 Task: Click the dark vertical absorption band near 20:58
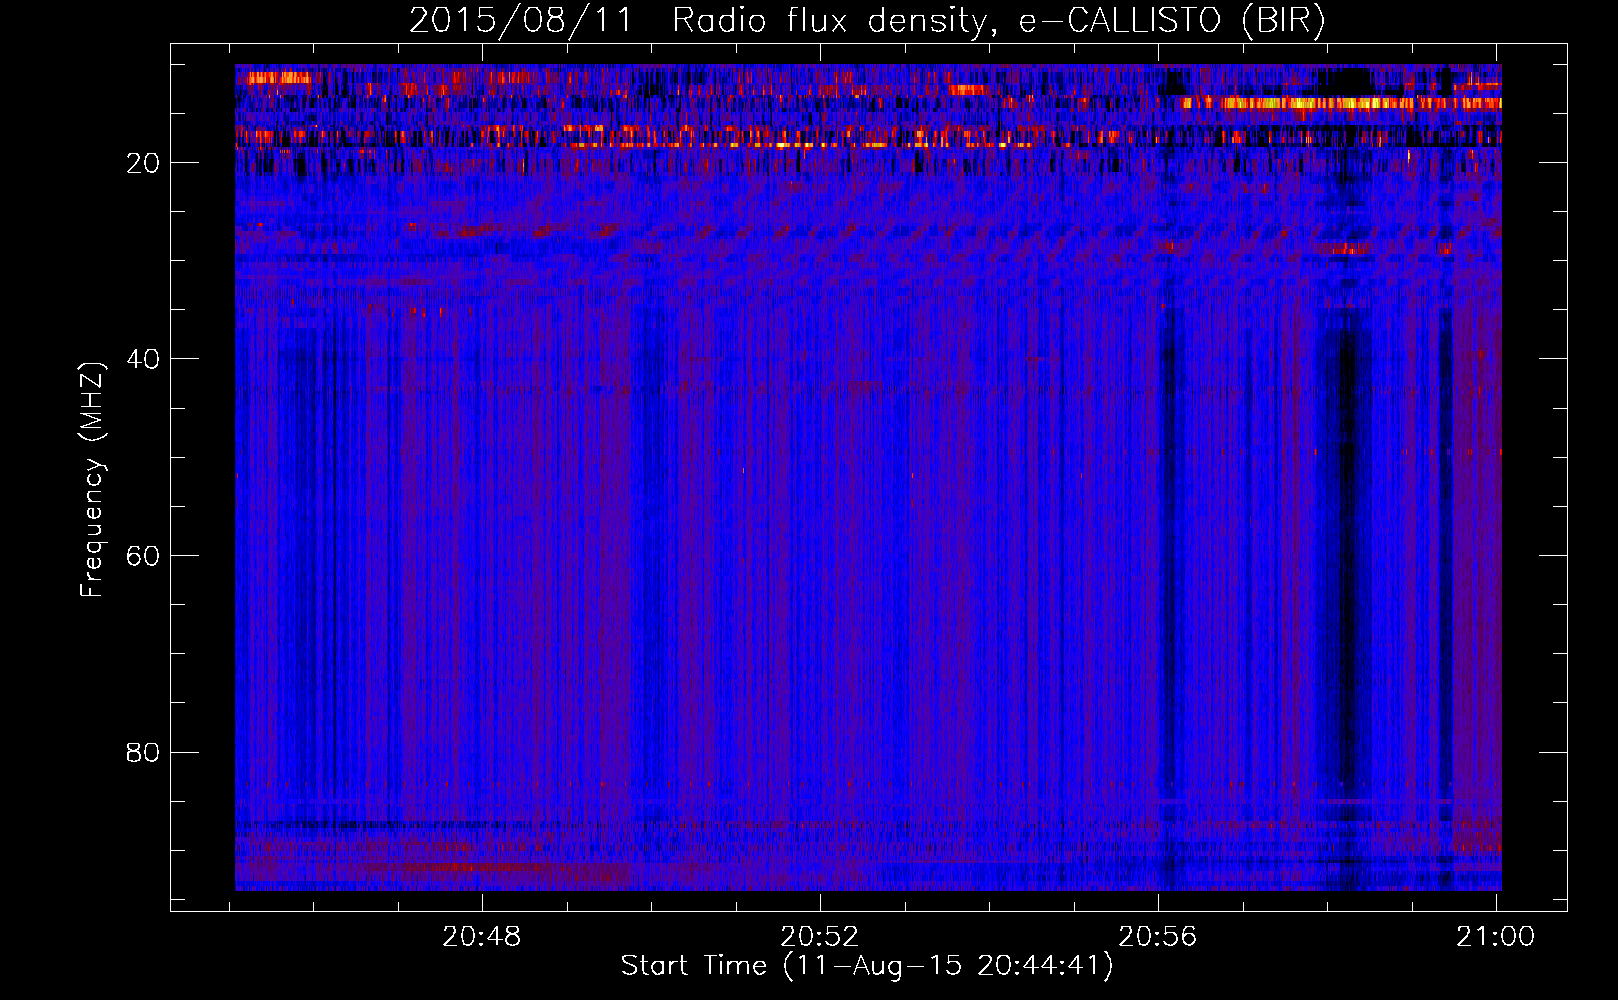point(1348,560)
